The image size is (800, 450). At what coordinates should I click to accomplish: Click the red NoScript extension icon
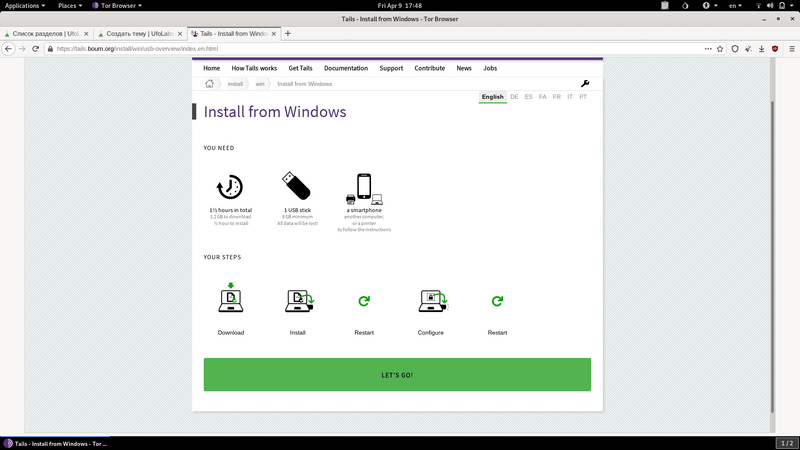click(x=774, y=48)
